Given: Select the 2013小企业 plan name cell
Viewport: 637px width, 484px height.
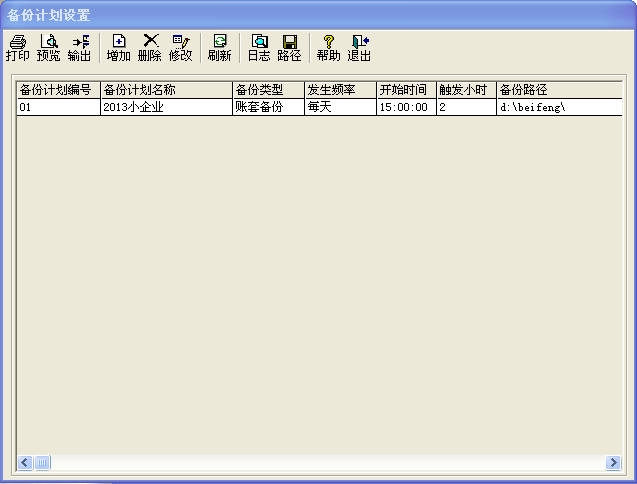Looking at the screenshot, I should tap(166, 107).
